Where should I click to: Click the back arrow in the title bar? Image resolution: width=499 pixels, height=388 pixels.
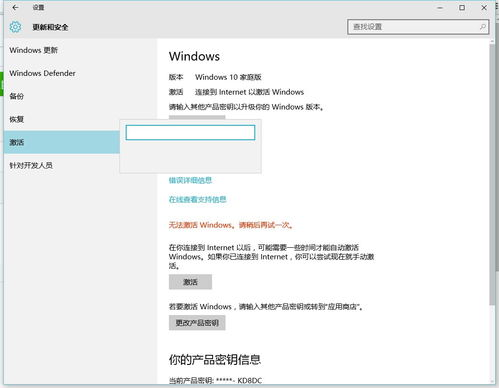pos(15,7)
